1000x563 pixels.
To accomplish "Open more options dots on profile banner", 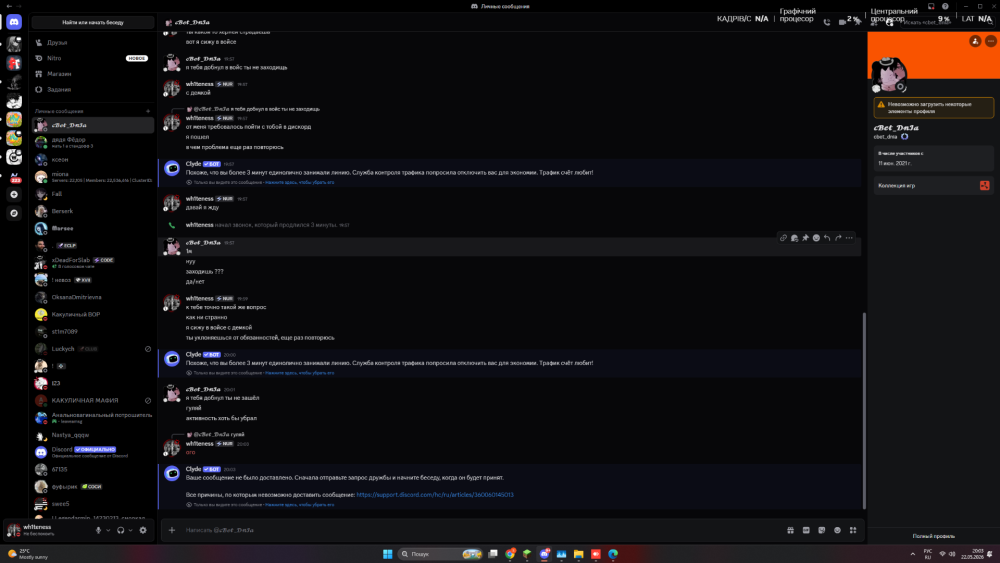I will tap(990, 41).
